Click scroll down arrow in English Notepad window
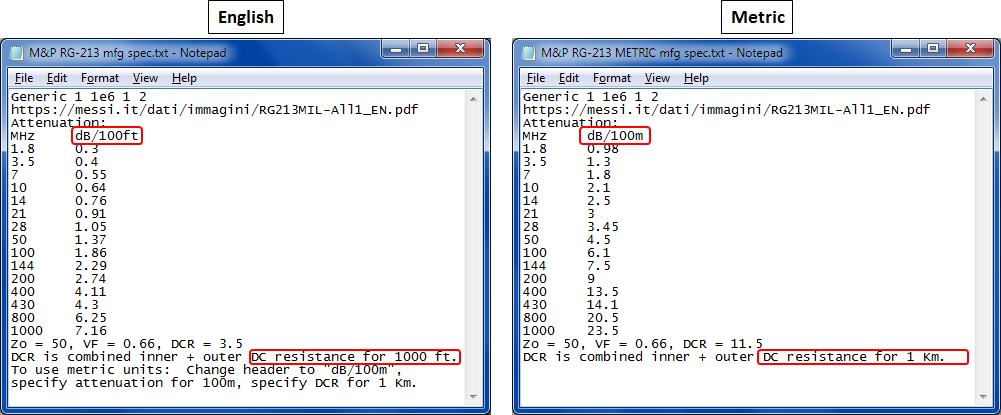 click(x=473, y=398)
